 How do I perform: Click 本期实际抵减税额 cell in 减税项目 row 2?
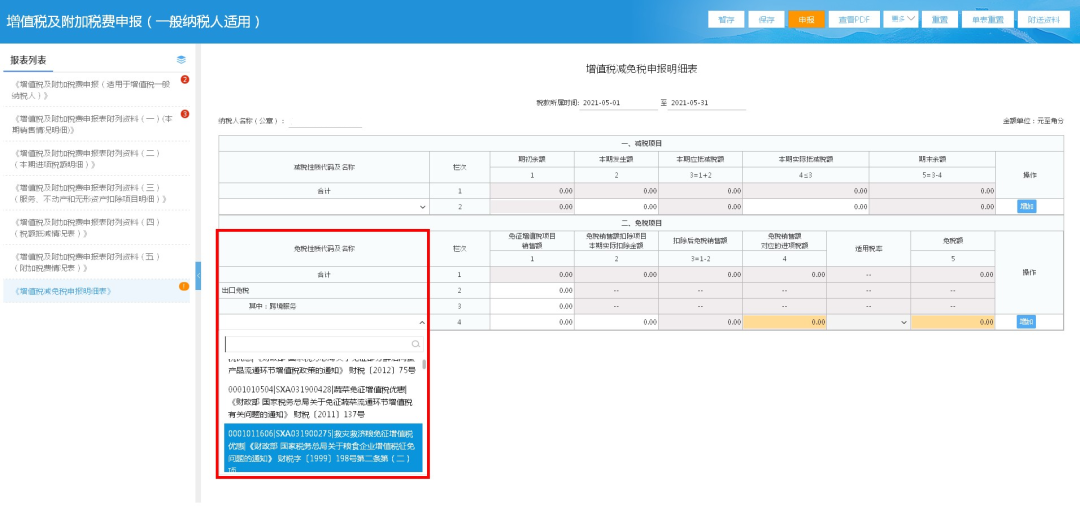[806, 206]
